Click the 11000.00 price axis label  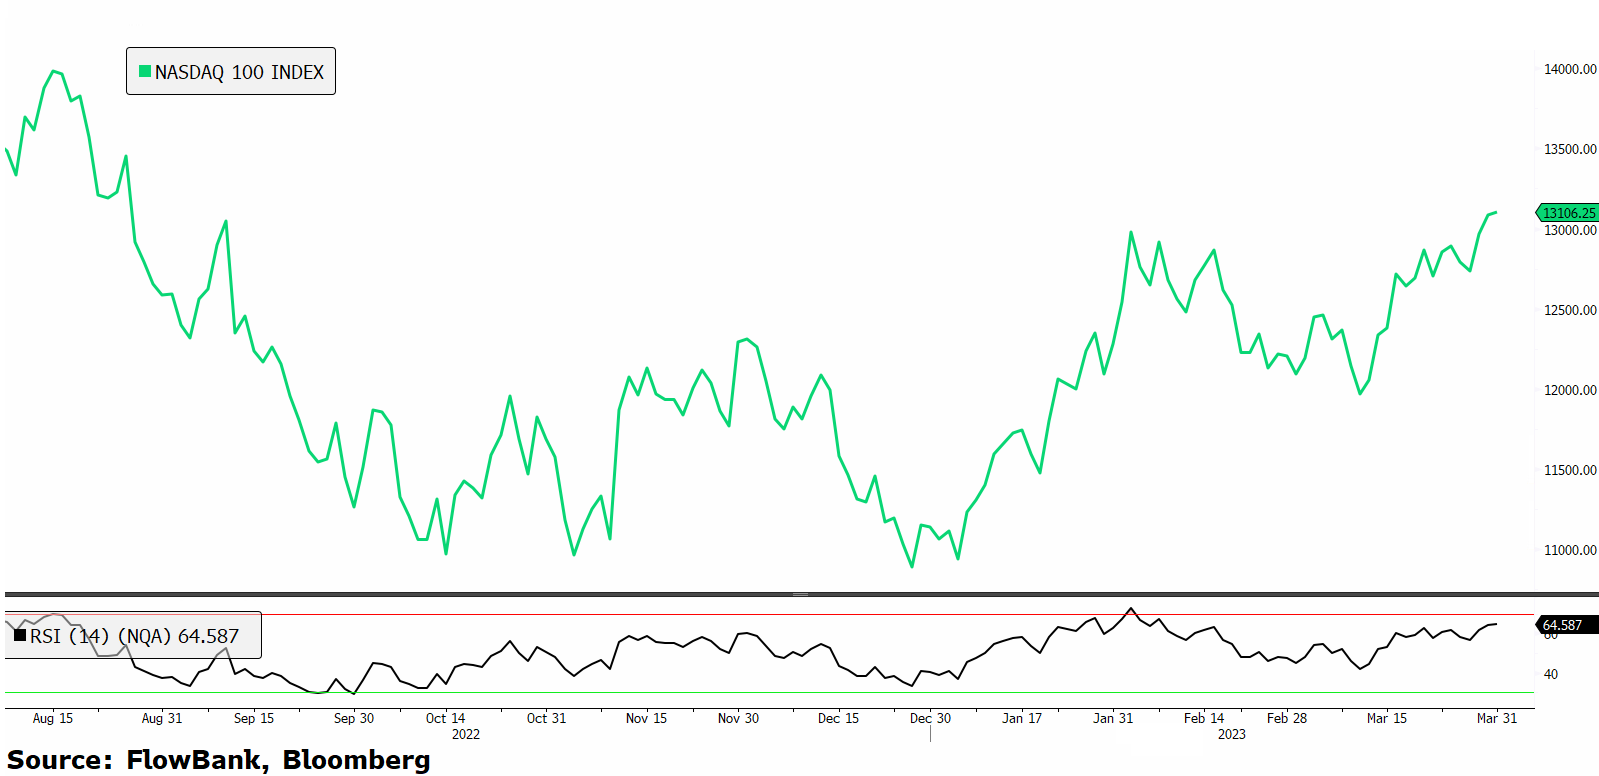point(1569,550)
